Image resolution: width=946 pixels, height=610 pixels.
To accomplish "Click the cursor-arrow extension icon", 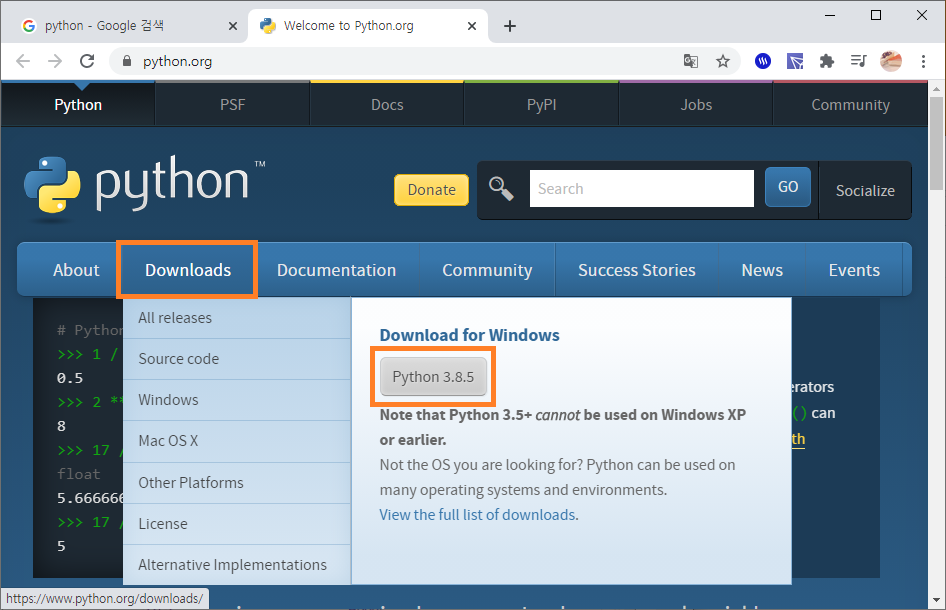I will click(795, 61).
